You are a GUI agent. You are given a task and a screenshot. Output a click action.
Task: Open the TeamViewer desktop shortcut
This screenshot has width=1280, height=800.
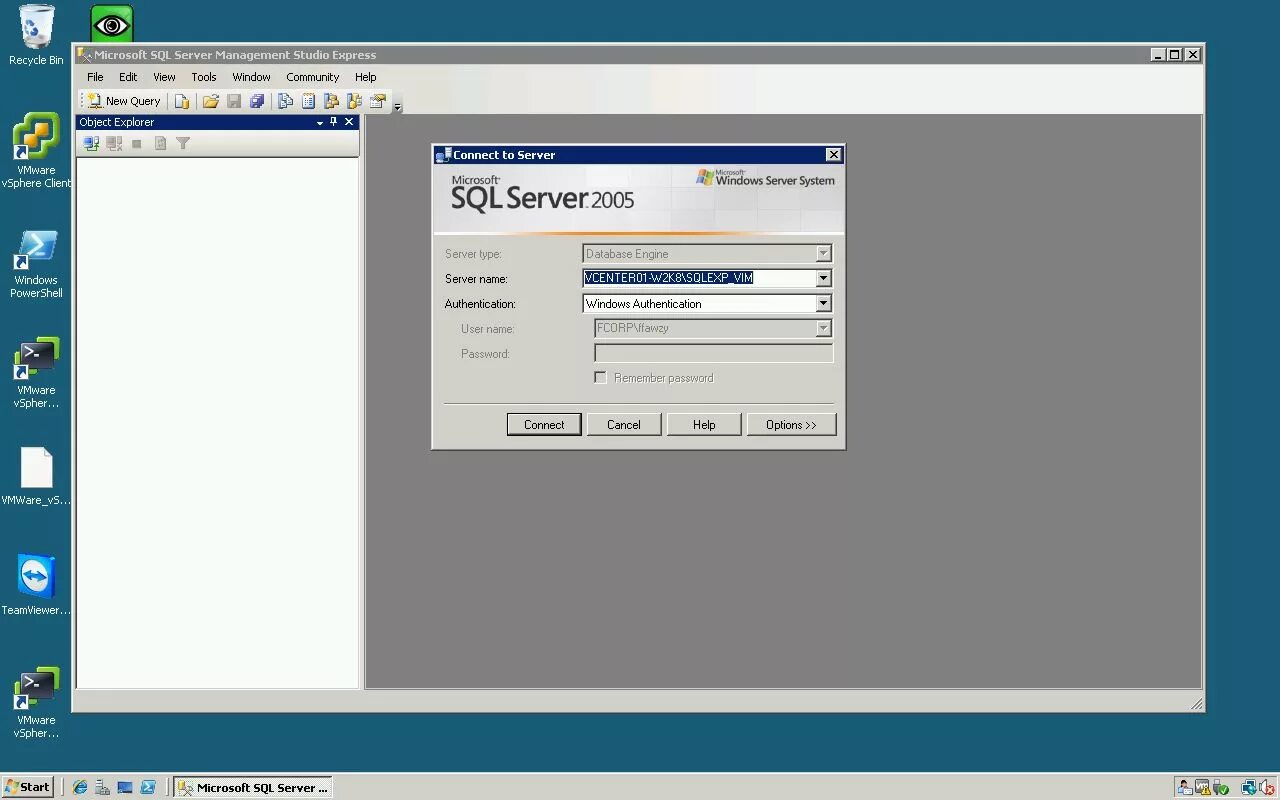pyautogui.click(x=36, y=585)
